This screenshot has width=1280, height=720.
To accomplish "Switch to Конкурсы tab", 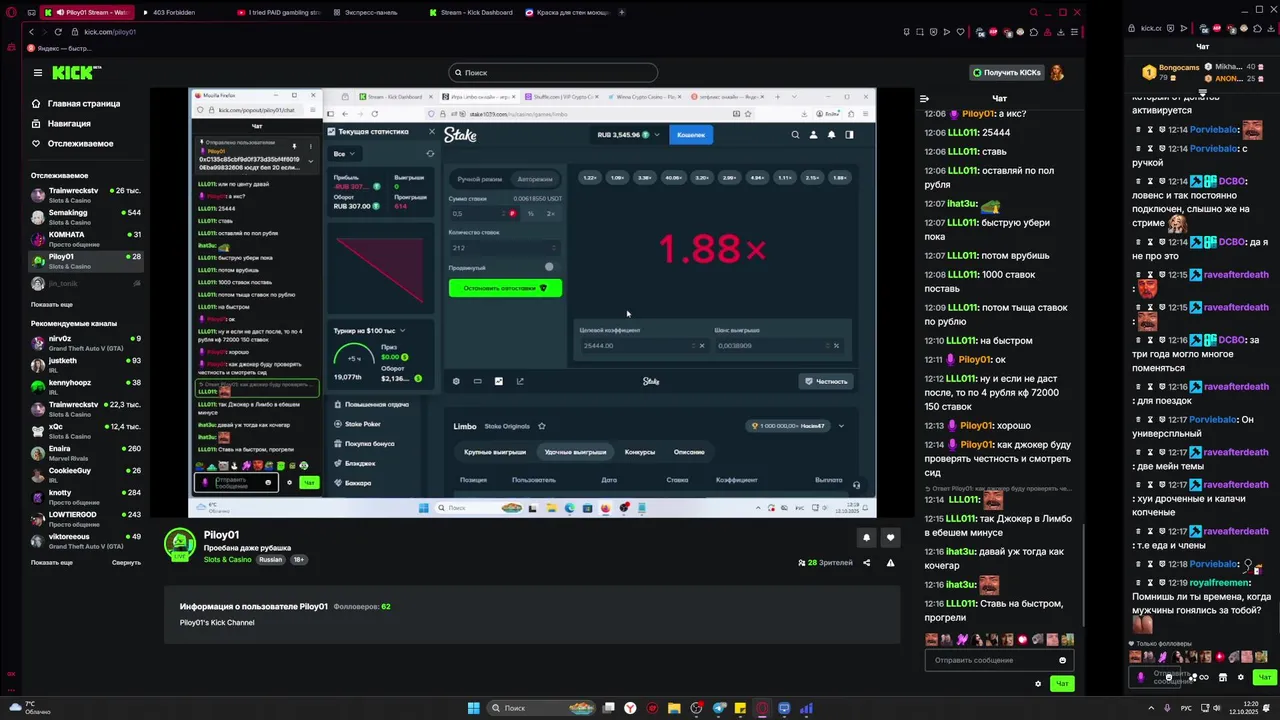I will [640, 452].
